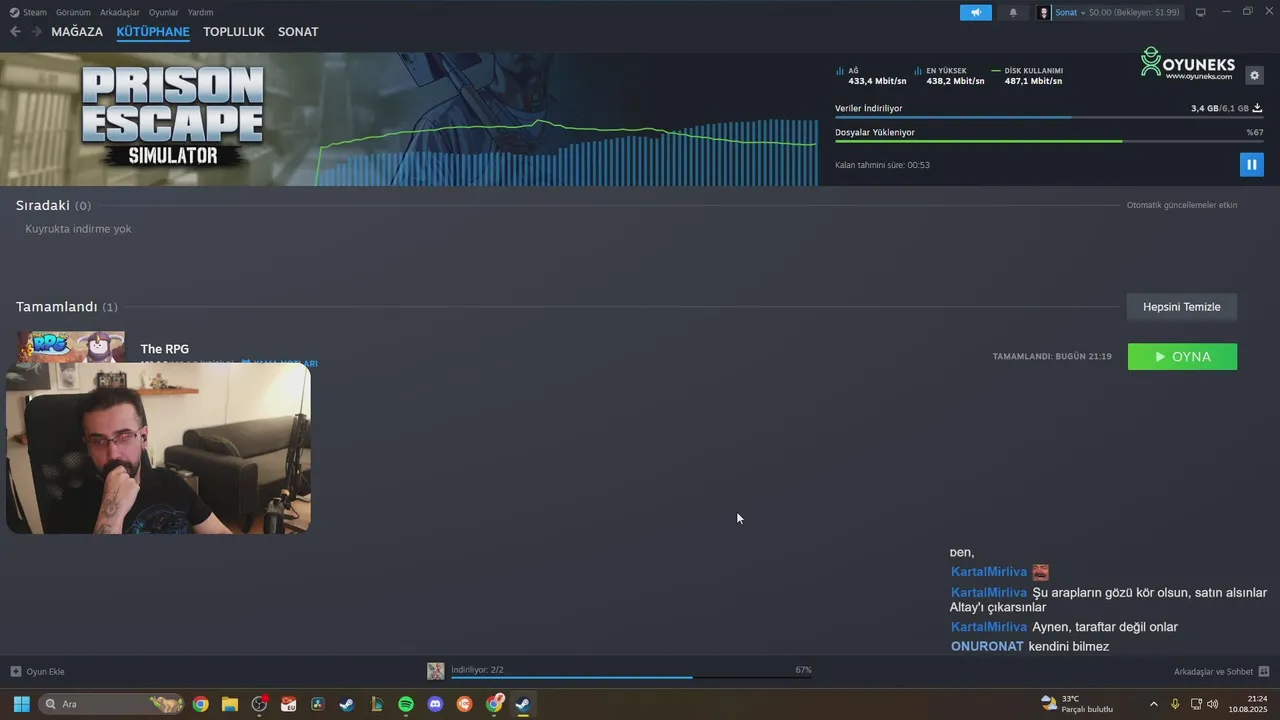1280x720 pixels.
Task: Click the download size icon next to 6,1 GB
Action: point(1257,108)
